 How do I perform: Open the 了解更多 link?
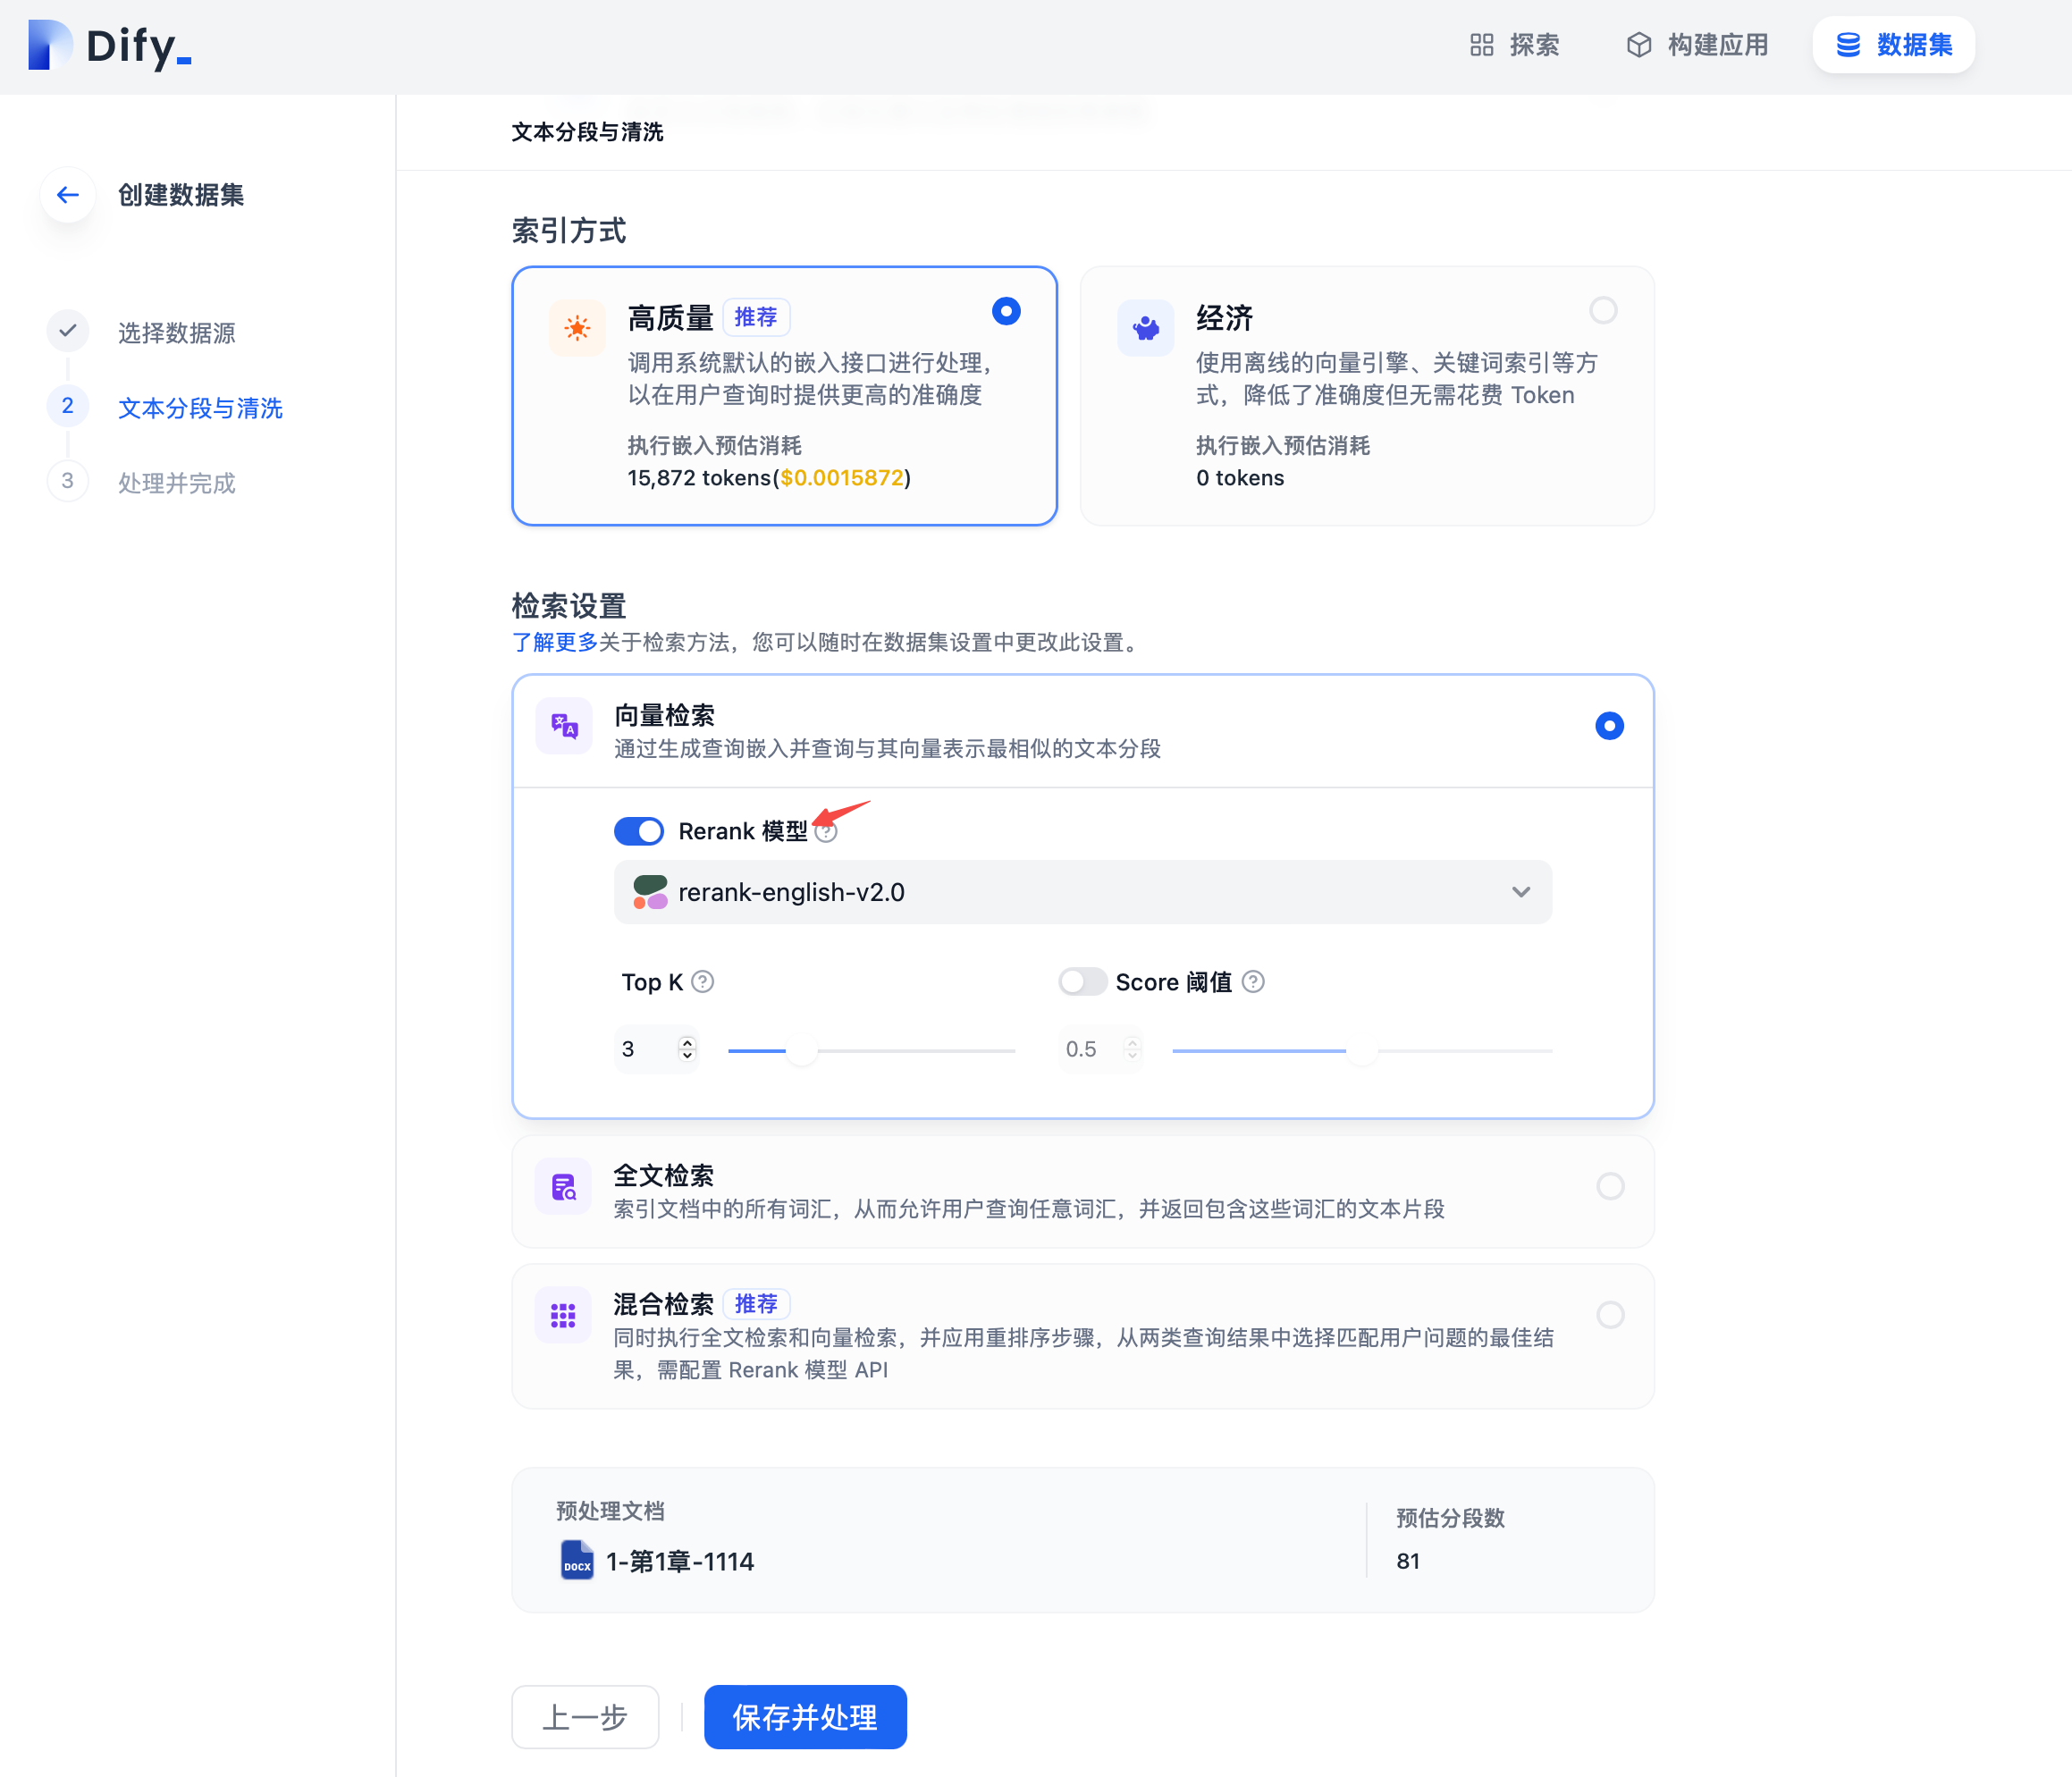coord(555,643)
